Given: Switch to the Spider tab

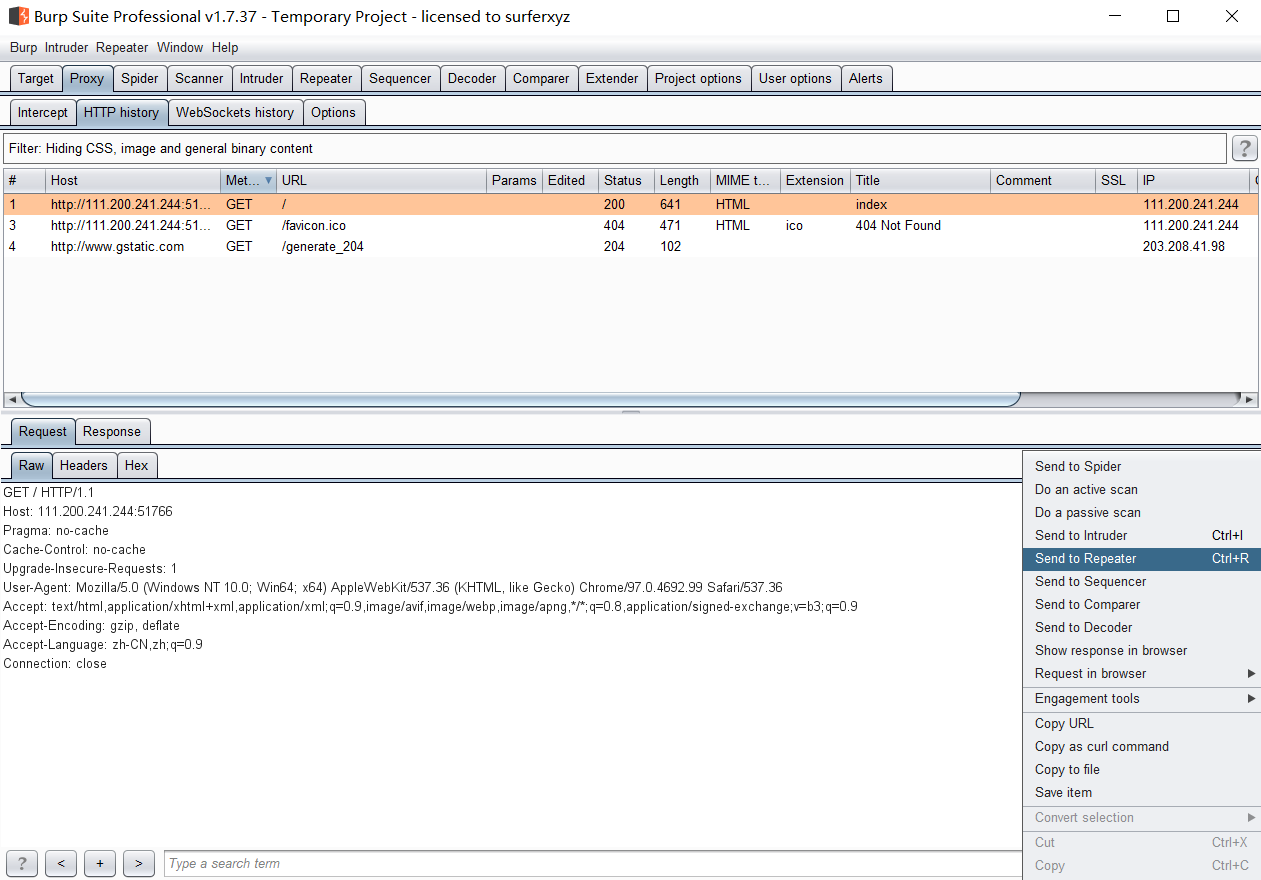Looking at the screenshot, I should tap(140, 79).
